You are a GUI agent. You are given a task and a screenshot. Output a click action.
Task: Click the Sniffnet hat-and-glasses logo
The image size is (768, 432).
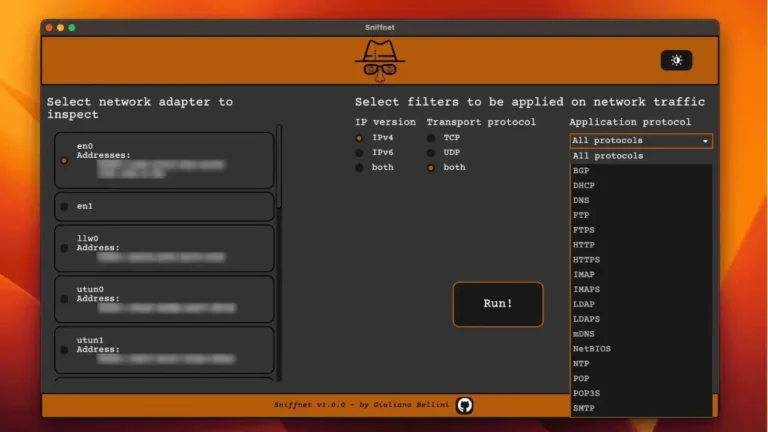380,61
